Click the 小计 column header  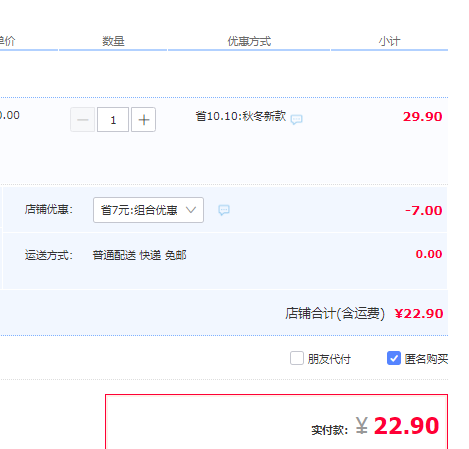[389, 41]
